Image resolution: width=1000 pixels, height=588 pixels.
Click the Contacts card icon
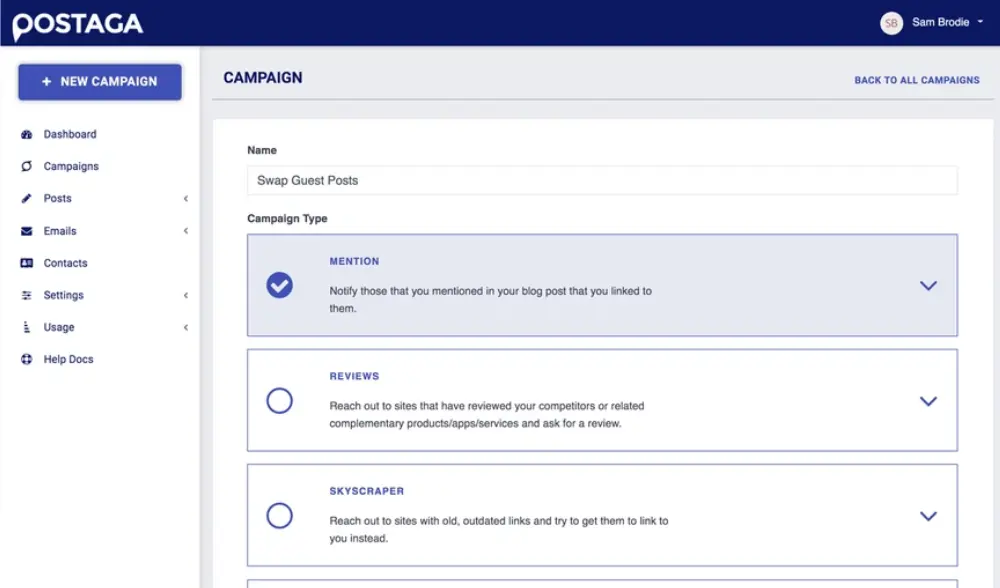point(27,263)
